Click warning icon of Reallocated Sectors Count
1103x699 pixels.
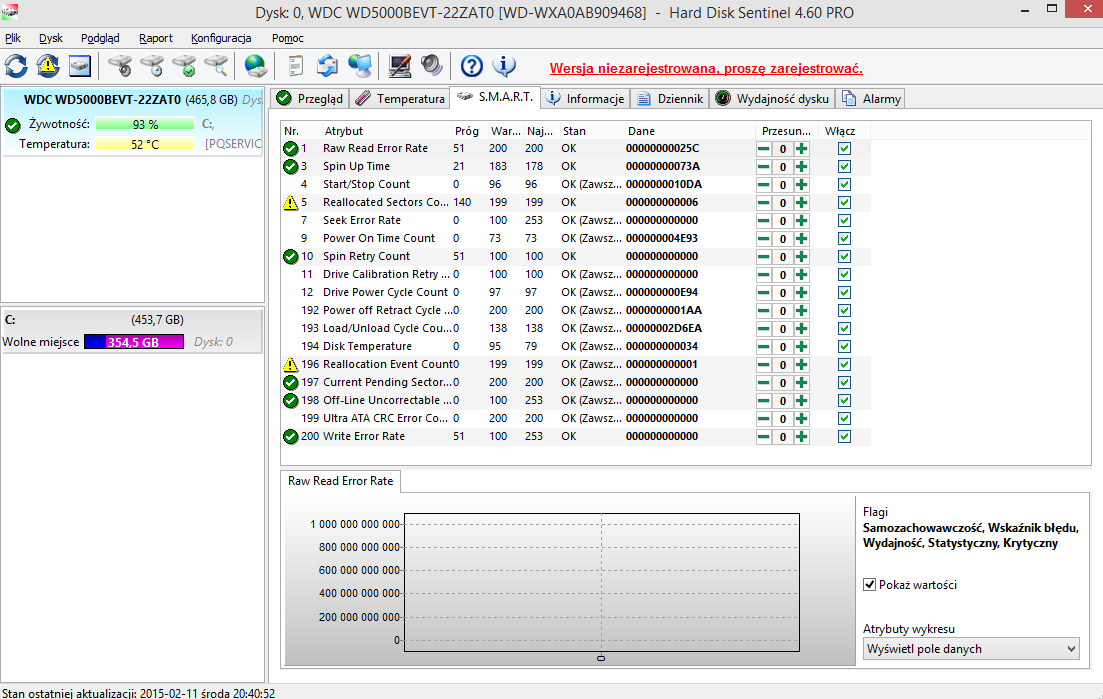tap(291, 203)
